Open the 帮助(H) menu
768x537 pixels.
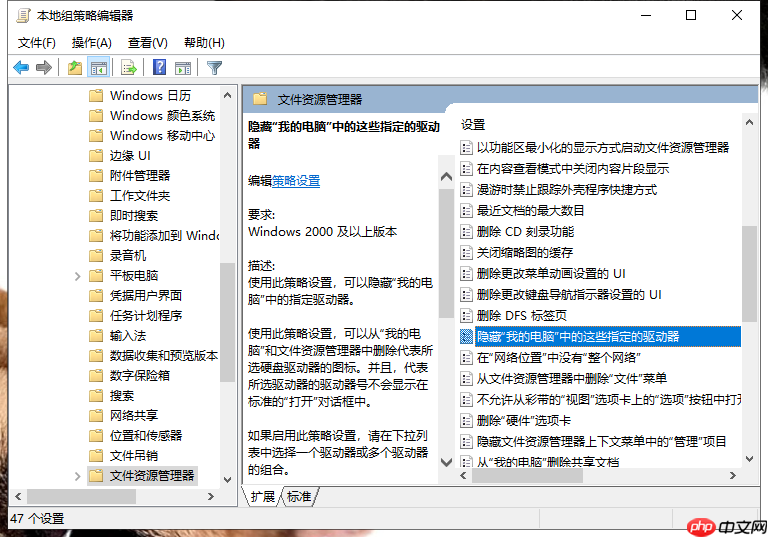click(204, 43)
